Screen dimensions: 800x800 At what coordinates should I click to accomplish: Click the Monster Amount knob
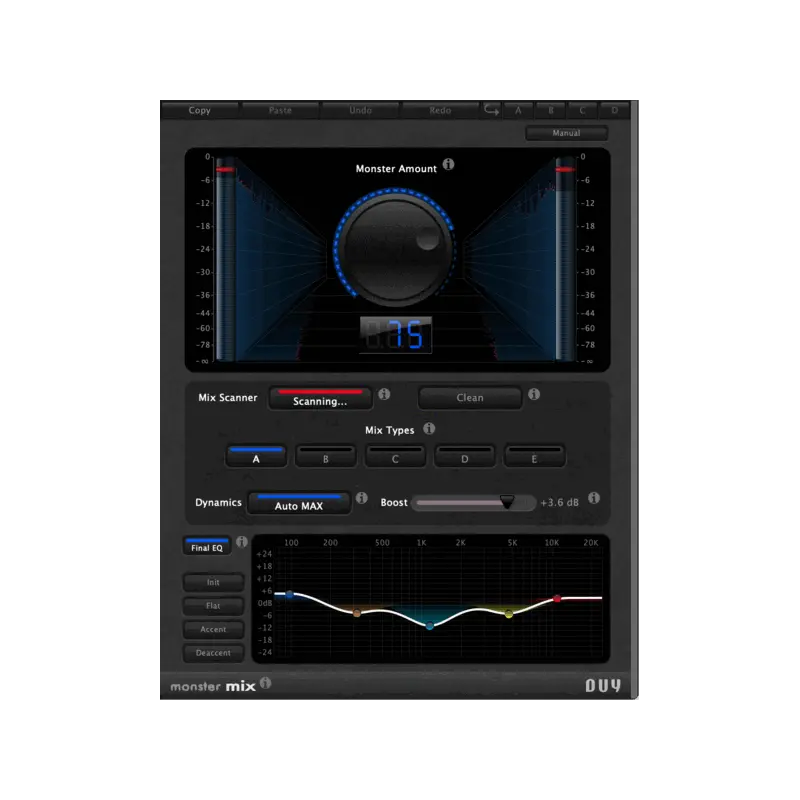395,249
